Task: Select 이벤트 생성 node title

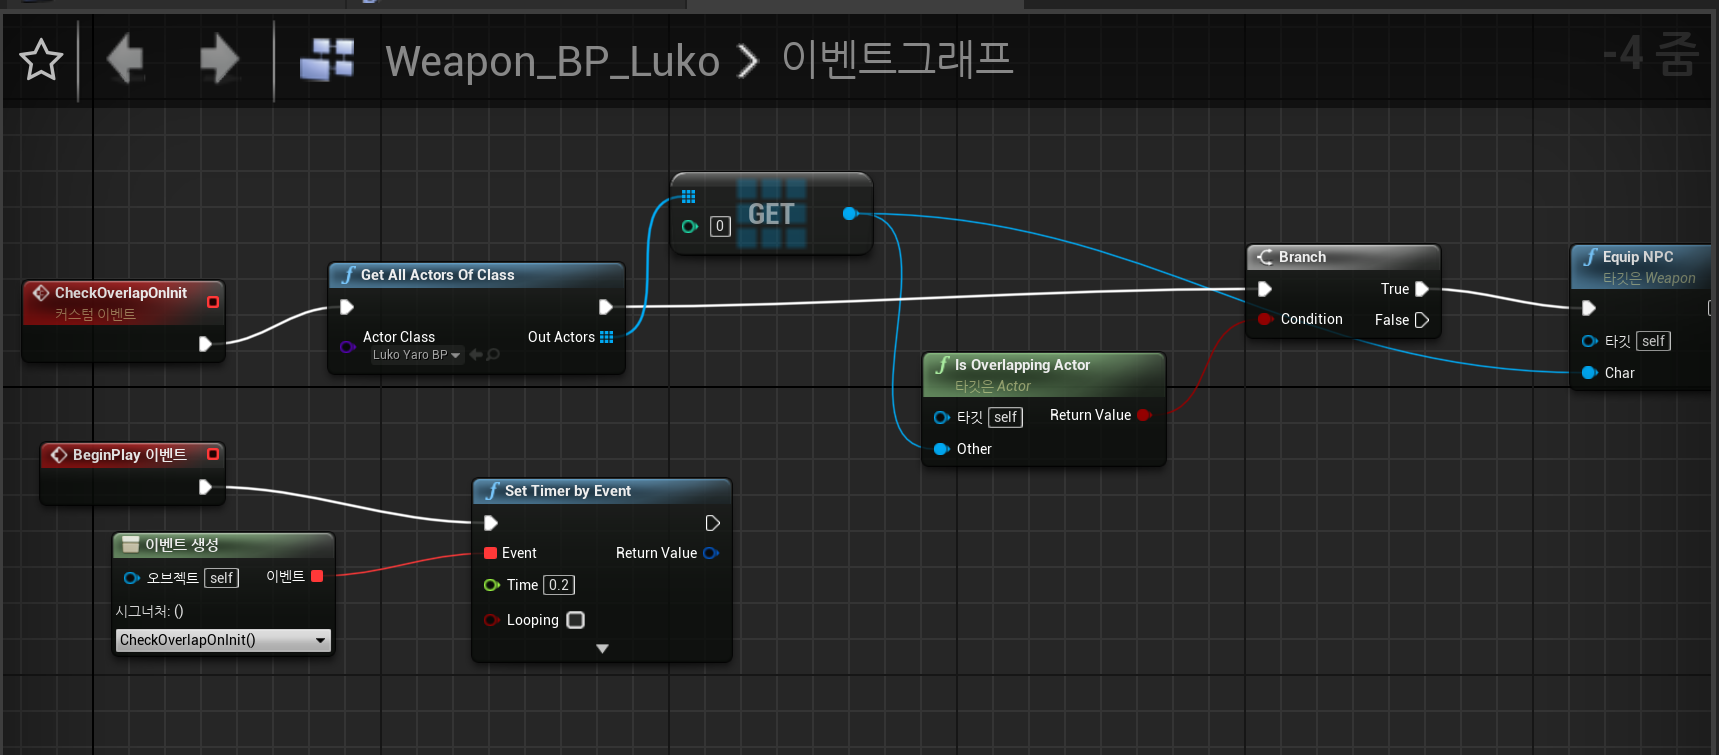Action: (x=181, y=545)
